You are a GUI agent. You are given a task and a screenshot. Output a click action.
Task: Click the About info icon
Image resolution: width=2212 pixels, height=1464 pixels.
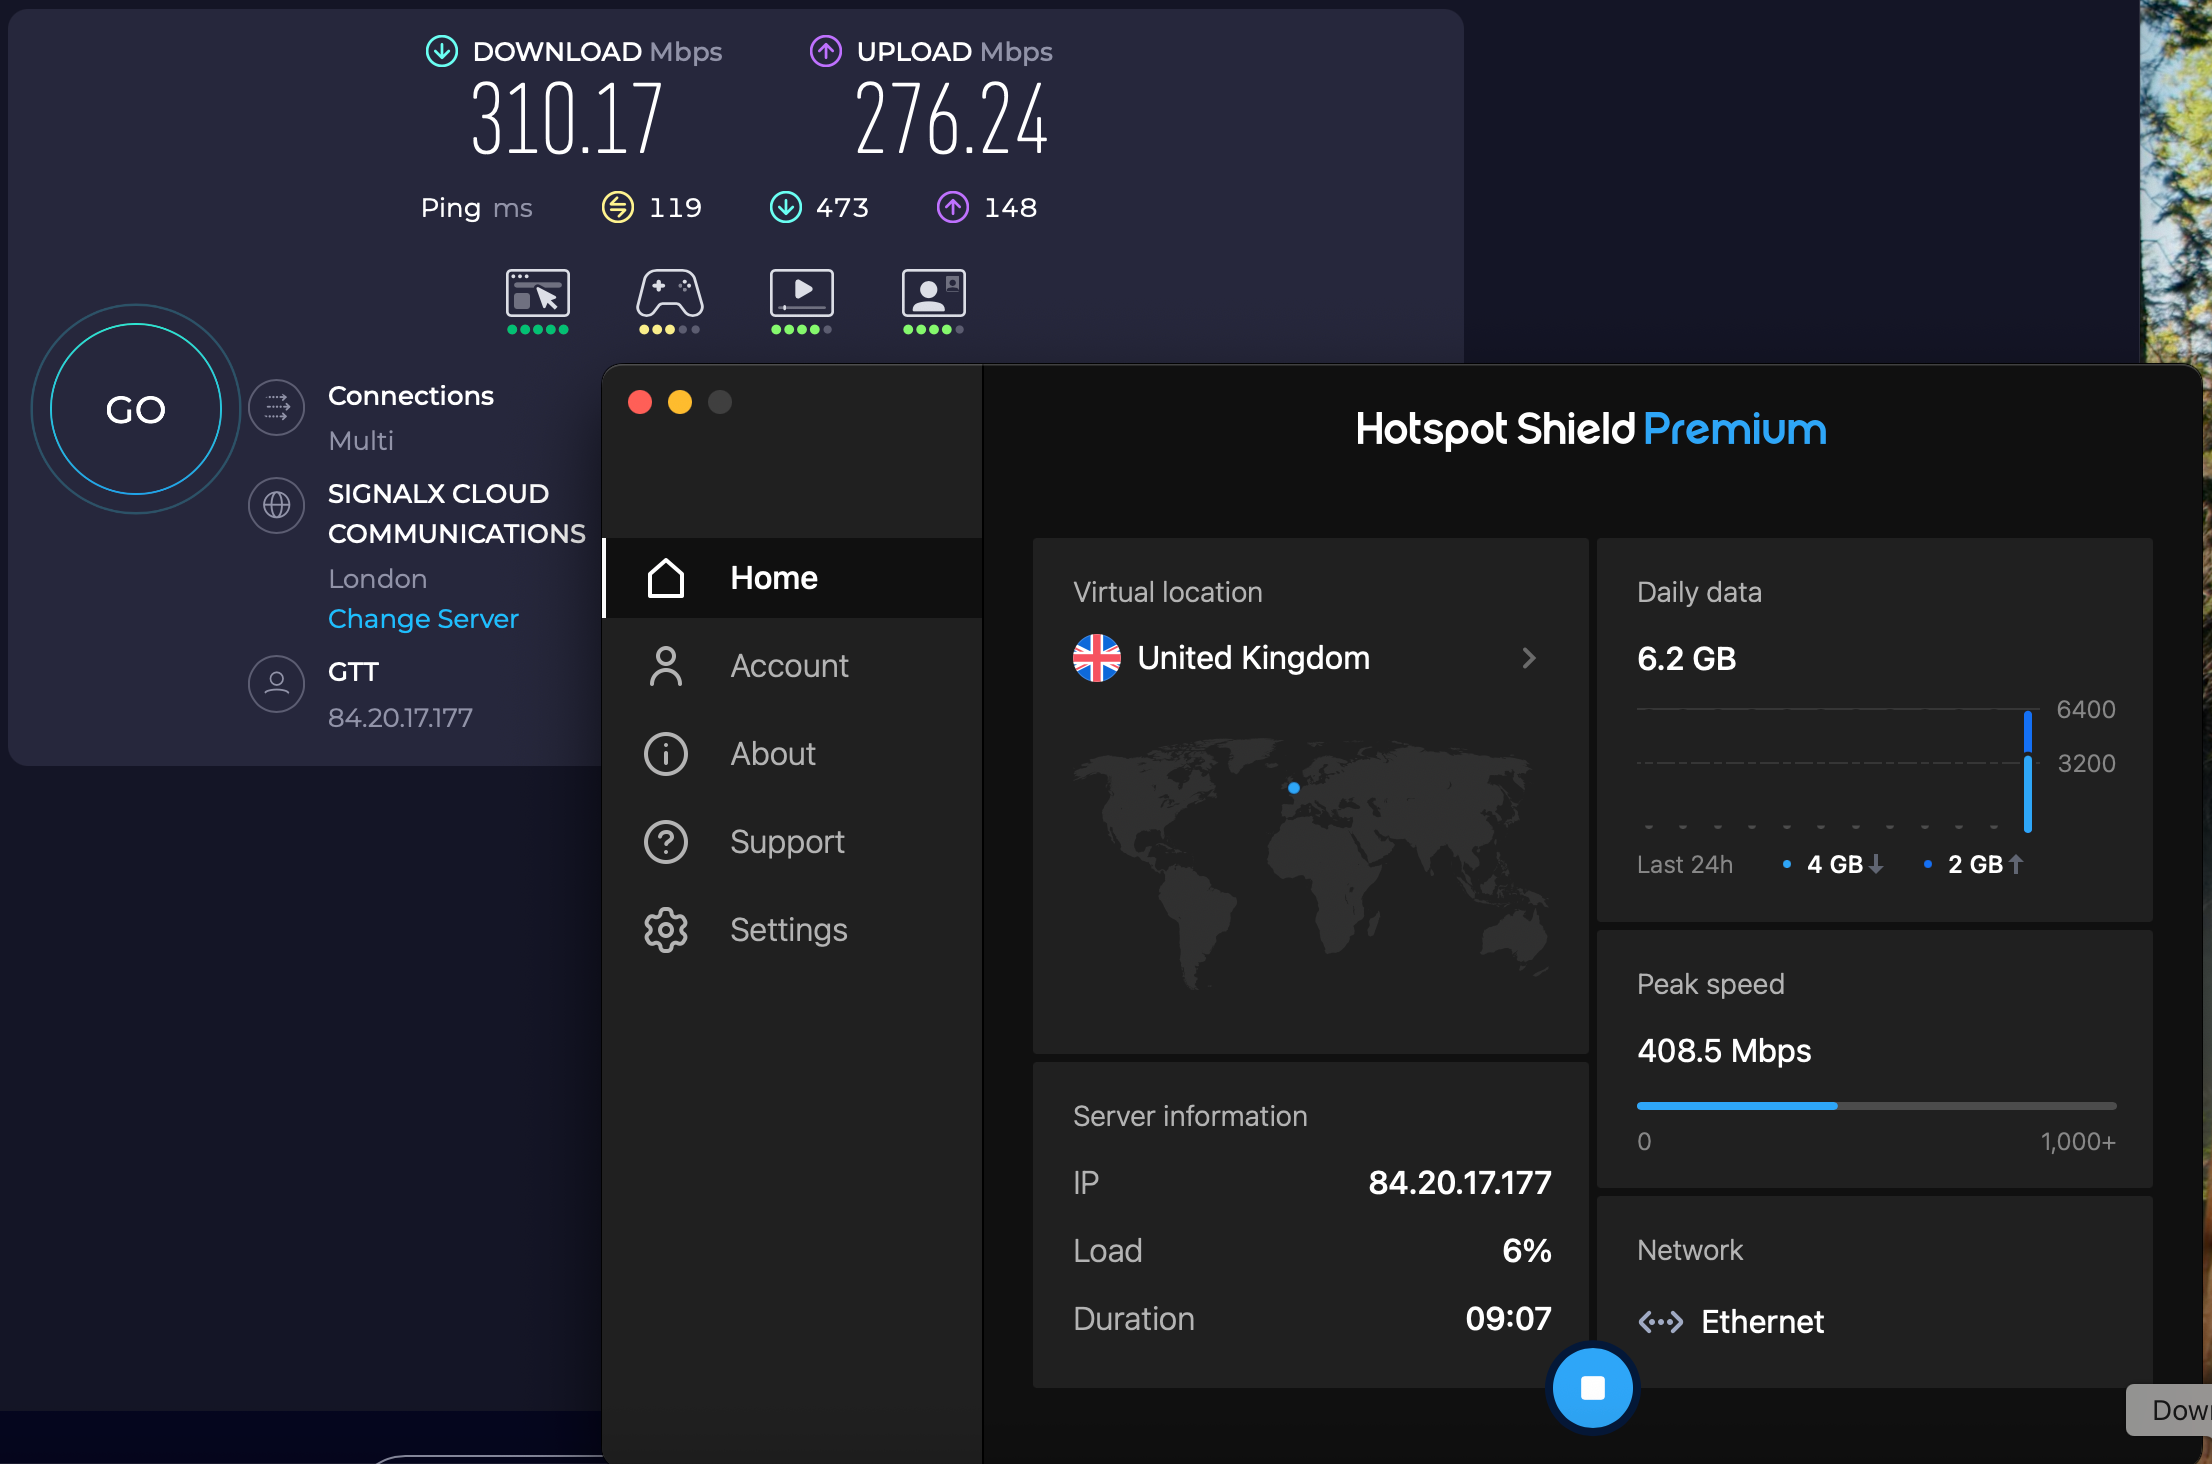pos(666,754)
